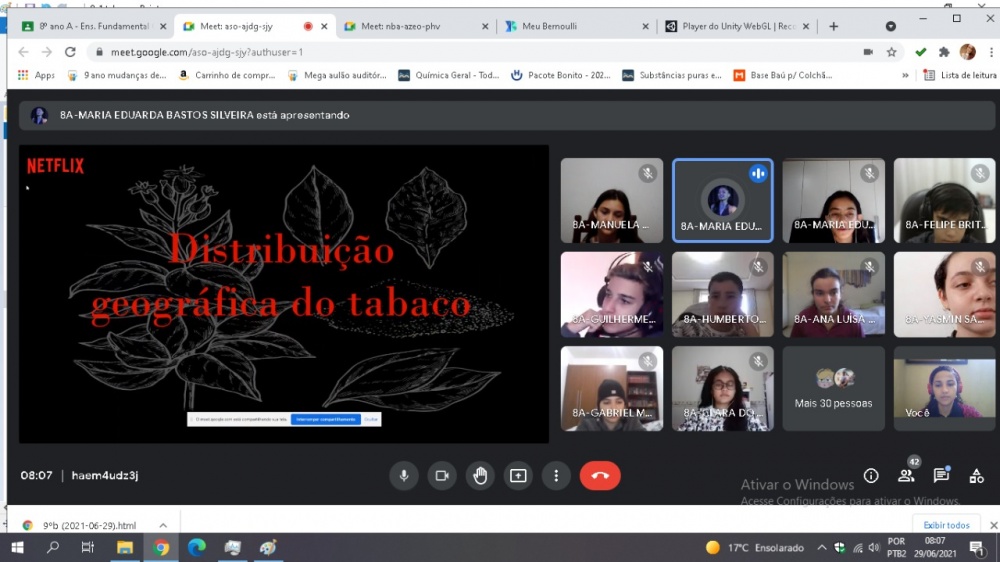Open 'Mega aulão auditór...' bookmark
The height and width of the screenshot is (562, 1000).
point(337,75)
